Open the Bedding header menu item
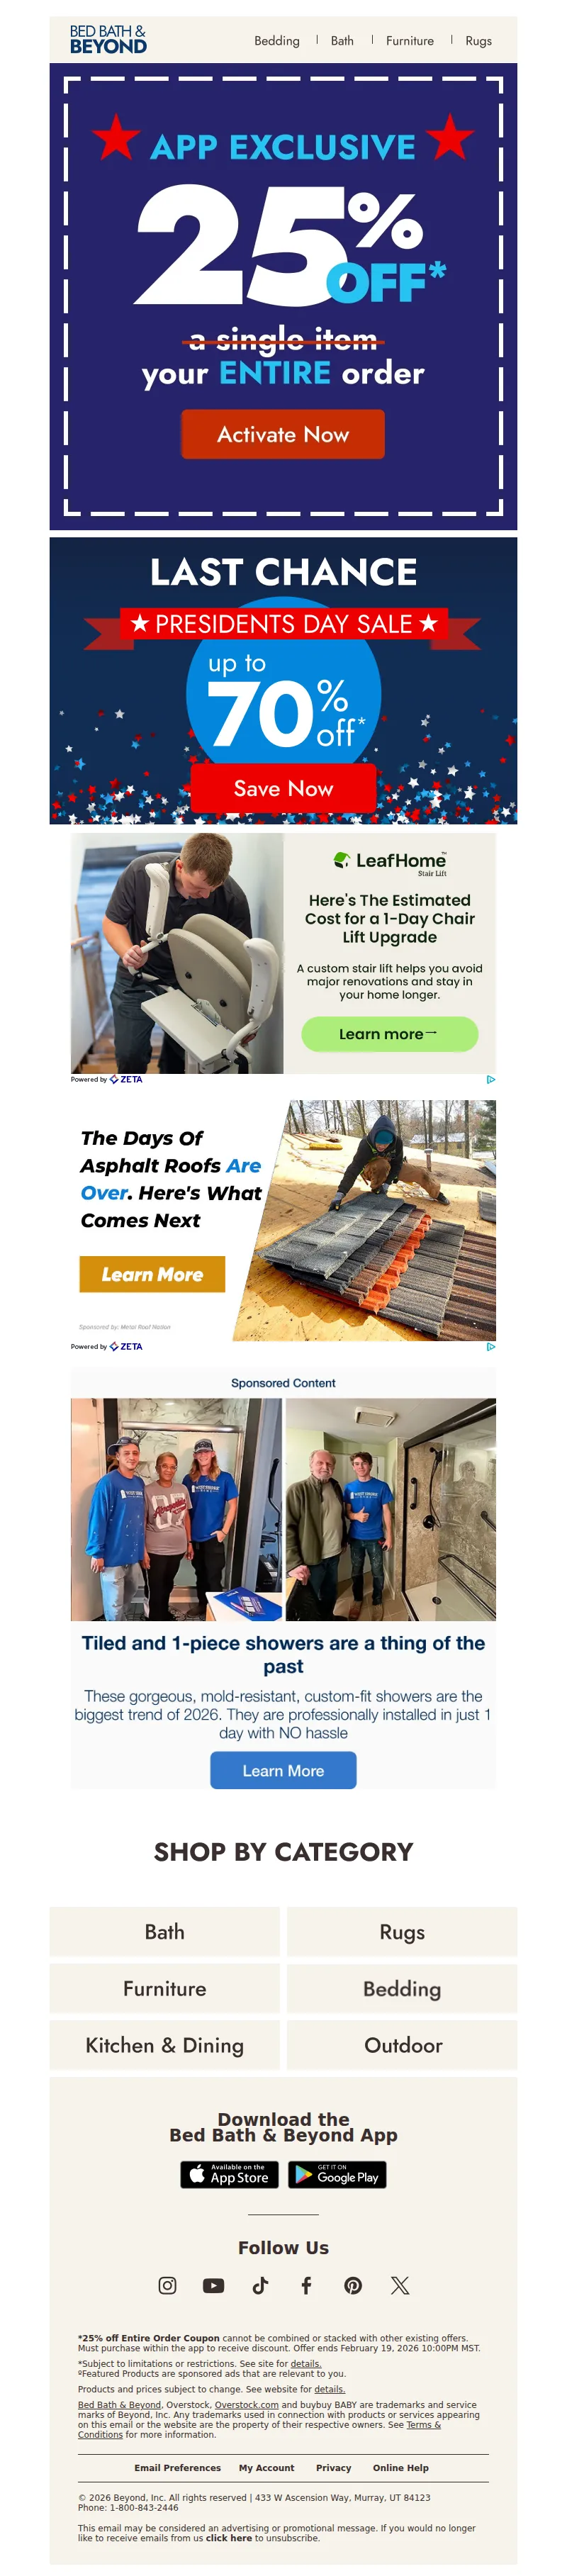Screen dimensions: 567x2576 pyautogui.click(x=277, y=41)
